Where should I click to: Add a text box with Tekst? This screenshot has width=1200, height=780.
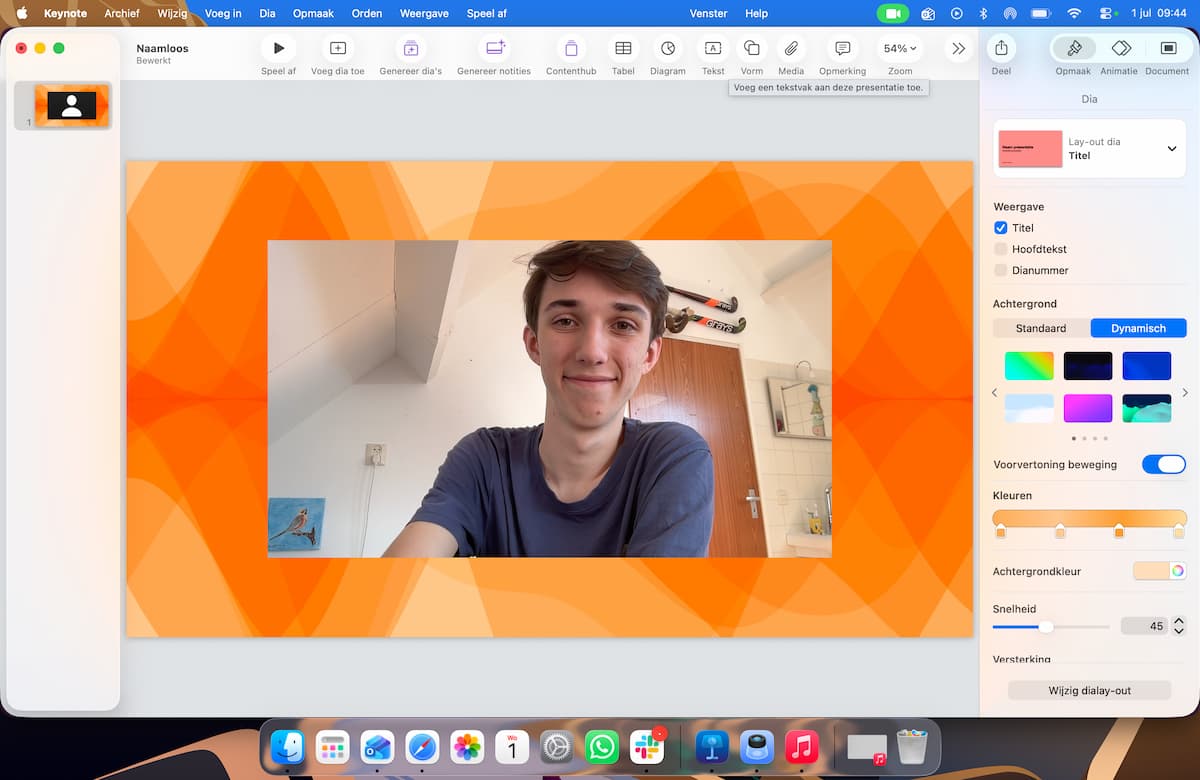713,48
